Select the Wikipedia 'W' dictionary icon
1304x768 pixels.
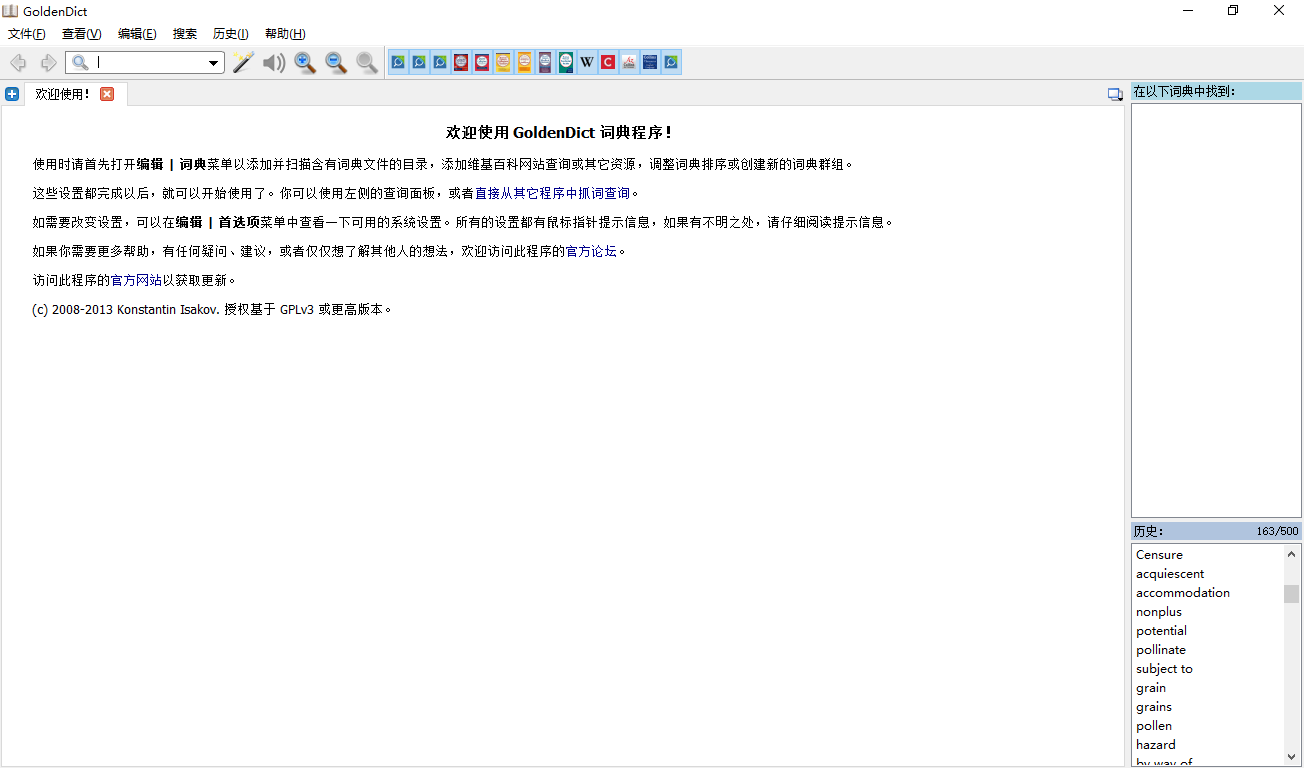587,62
